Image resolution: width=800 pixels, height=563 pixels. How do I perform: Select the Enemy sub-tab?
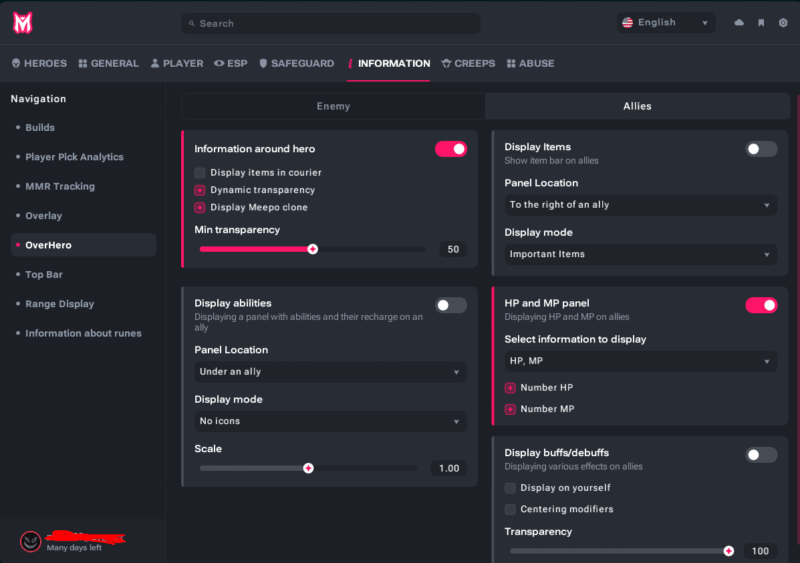pos(333,106)
